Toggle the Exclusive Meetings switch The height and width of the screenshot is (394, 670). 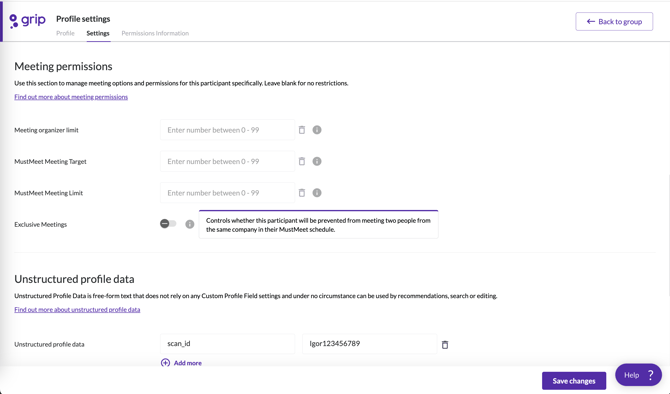point(168,223)
